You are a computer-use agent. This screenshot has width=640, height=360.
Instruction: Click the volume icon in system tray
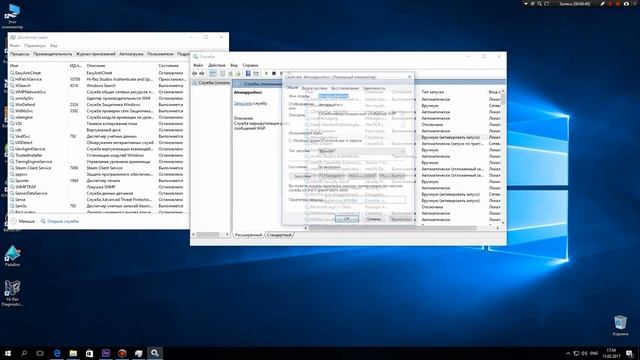(584, 353)
